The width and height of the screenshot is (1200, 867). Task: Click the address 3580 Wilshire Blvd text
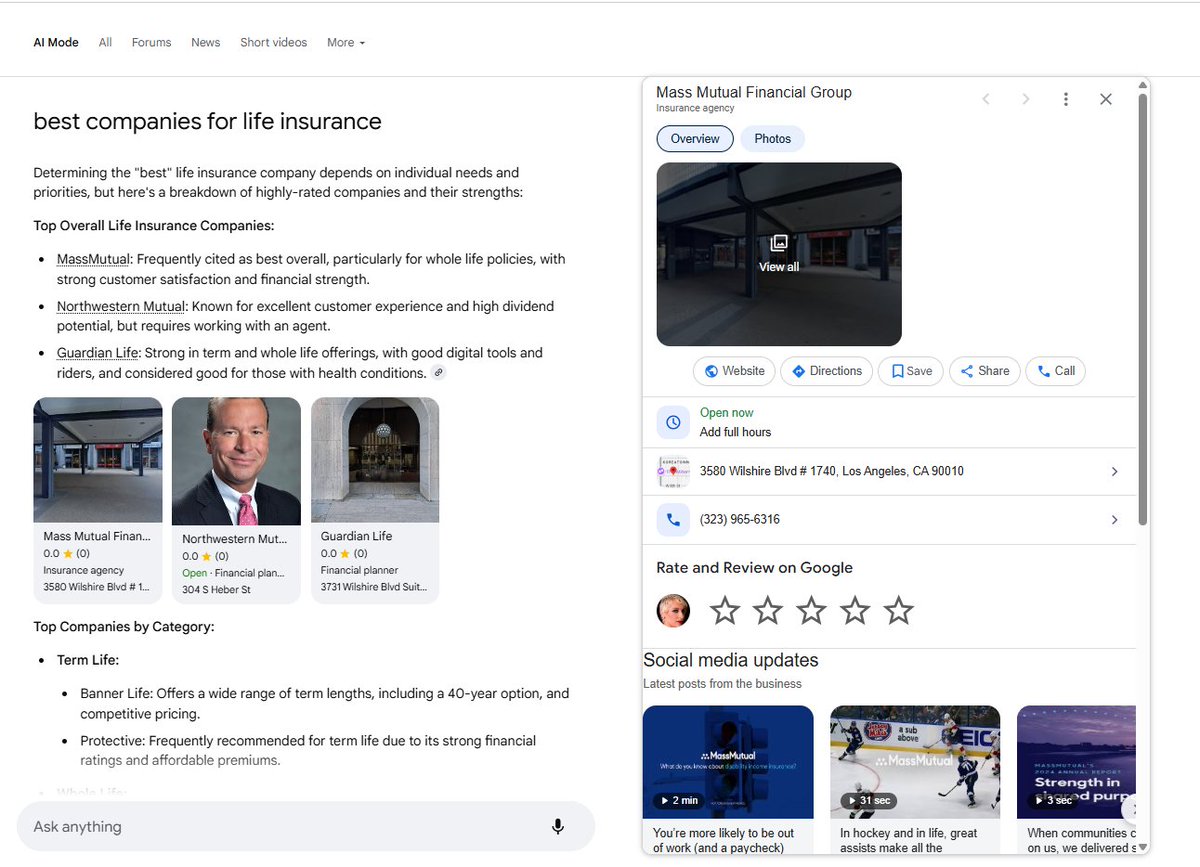pos(832,471)
